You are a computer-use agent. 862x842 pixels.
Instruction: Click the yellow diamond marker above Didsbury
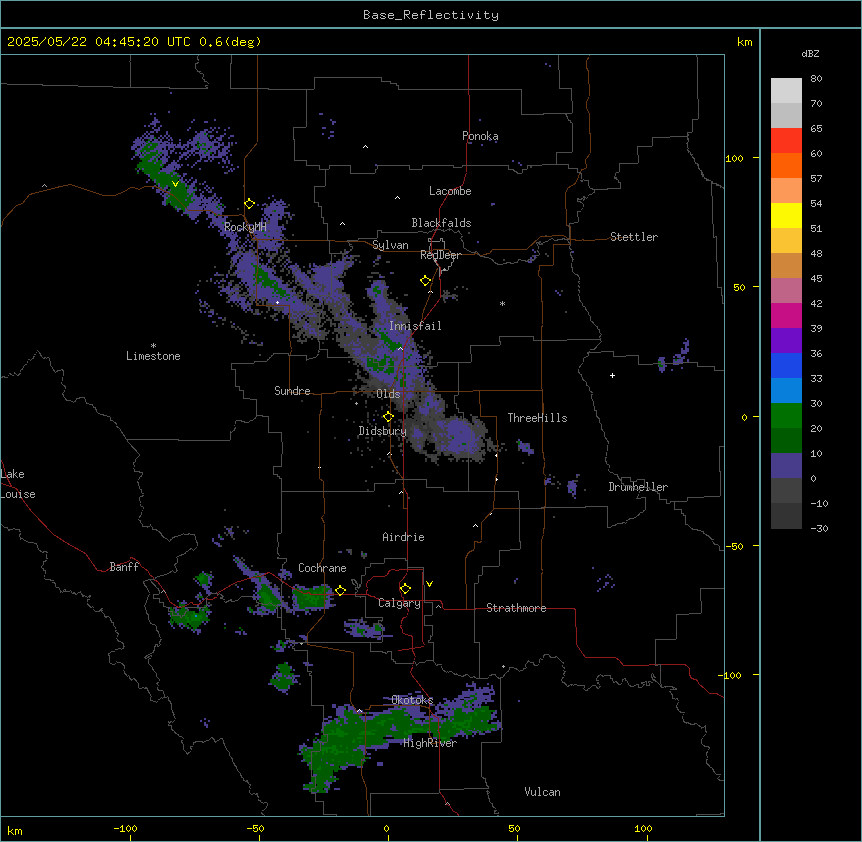pyautogui.click(x=388, y=417)
